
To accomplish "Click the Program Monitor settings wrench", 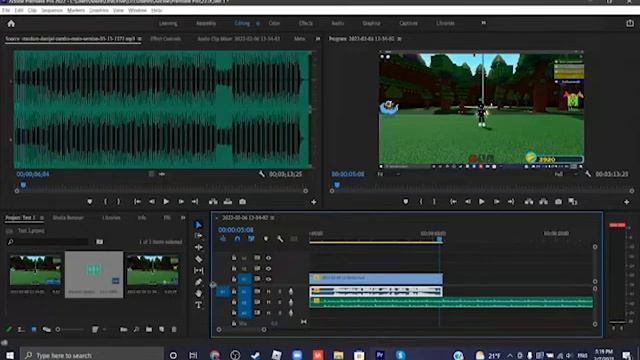I will point(588,174).
